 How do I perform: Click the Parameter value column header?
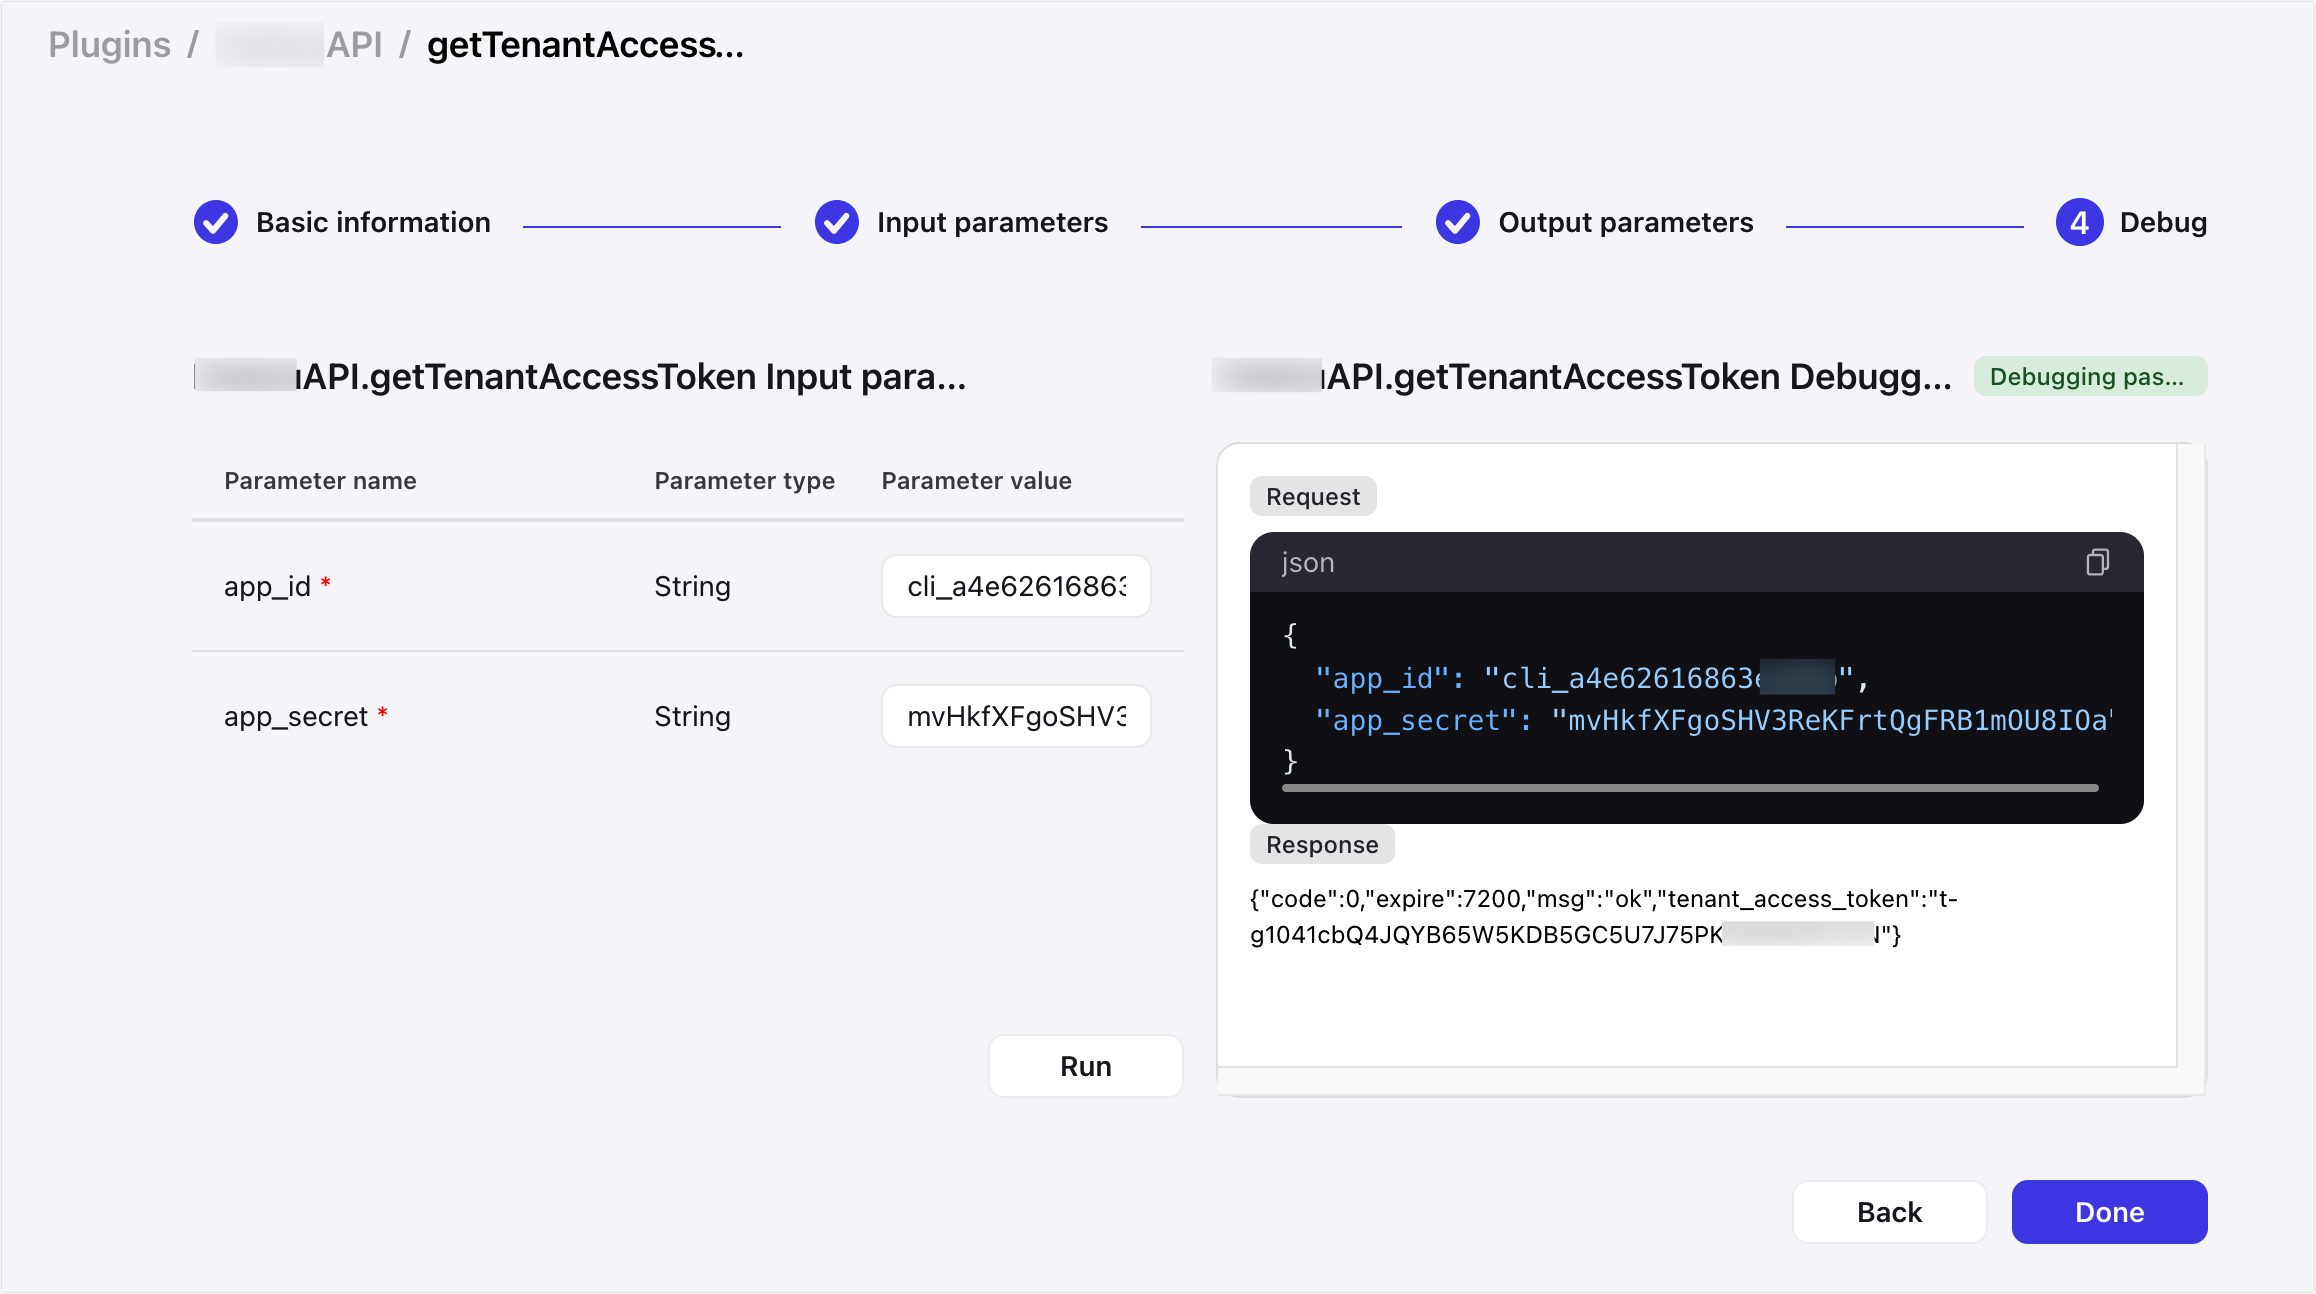coord(976,481)
